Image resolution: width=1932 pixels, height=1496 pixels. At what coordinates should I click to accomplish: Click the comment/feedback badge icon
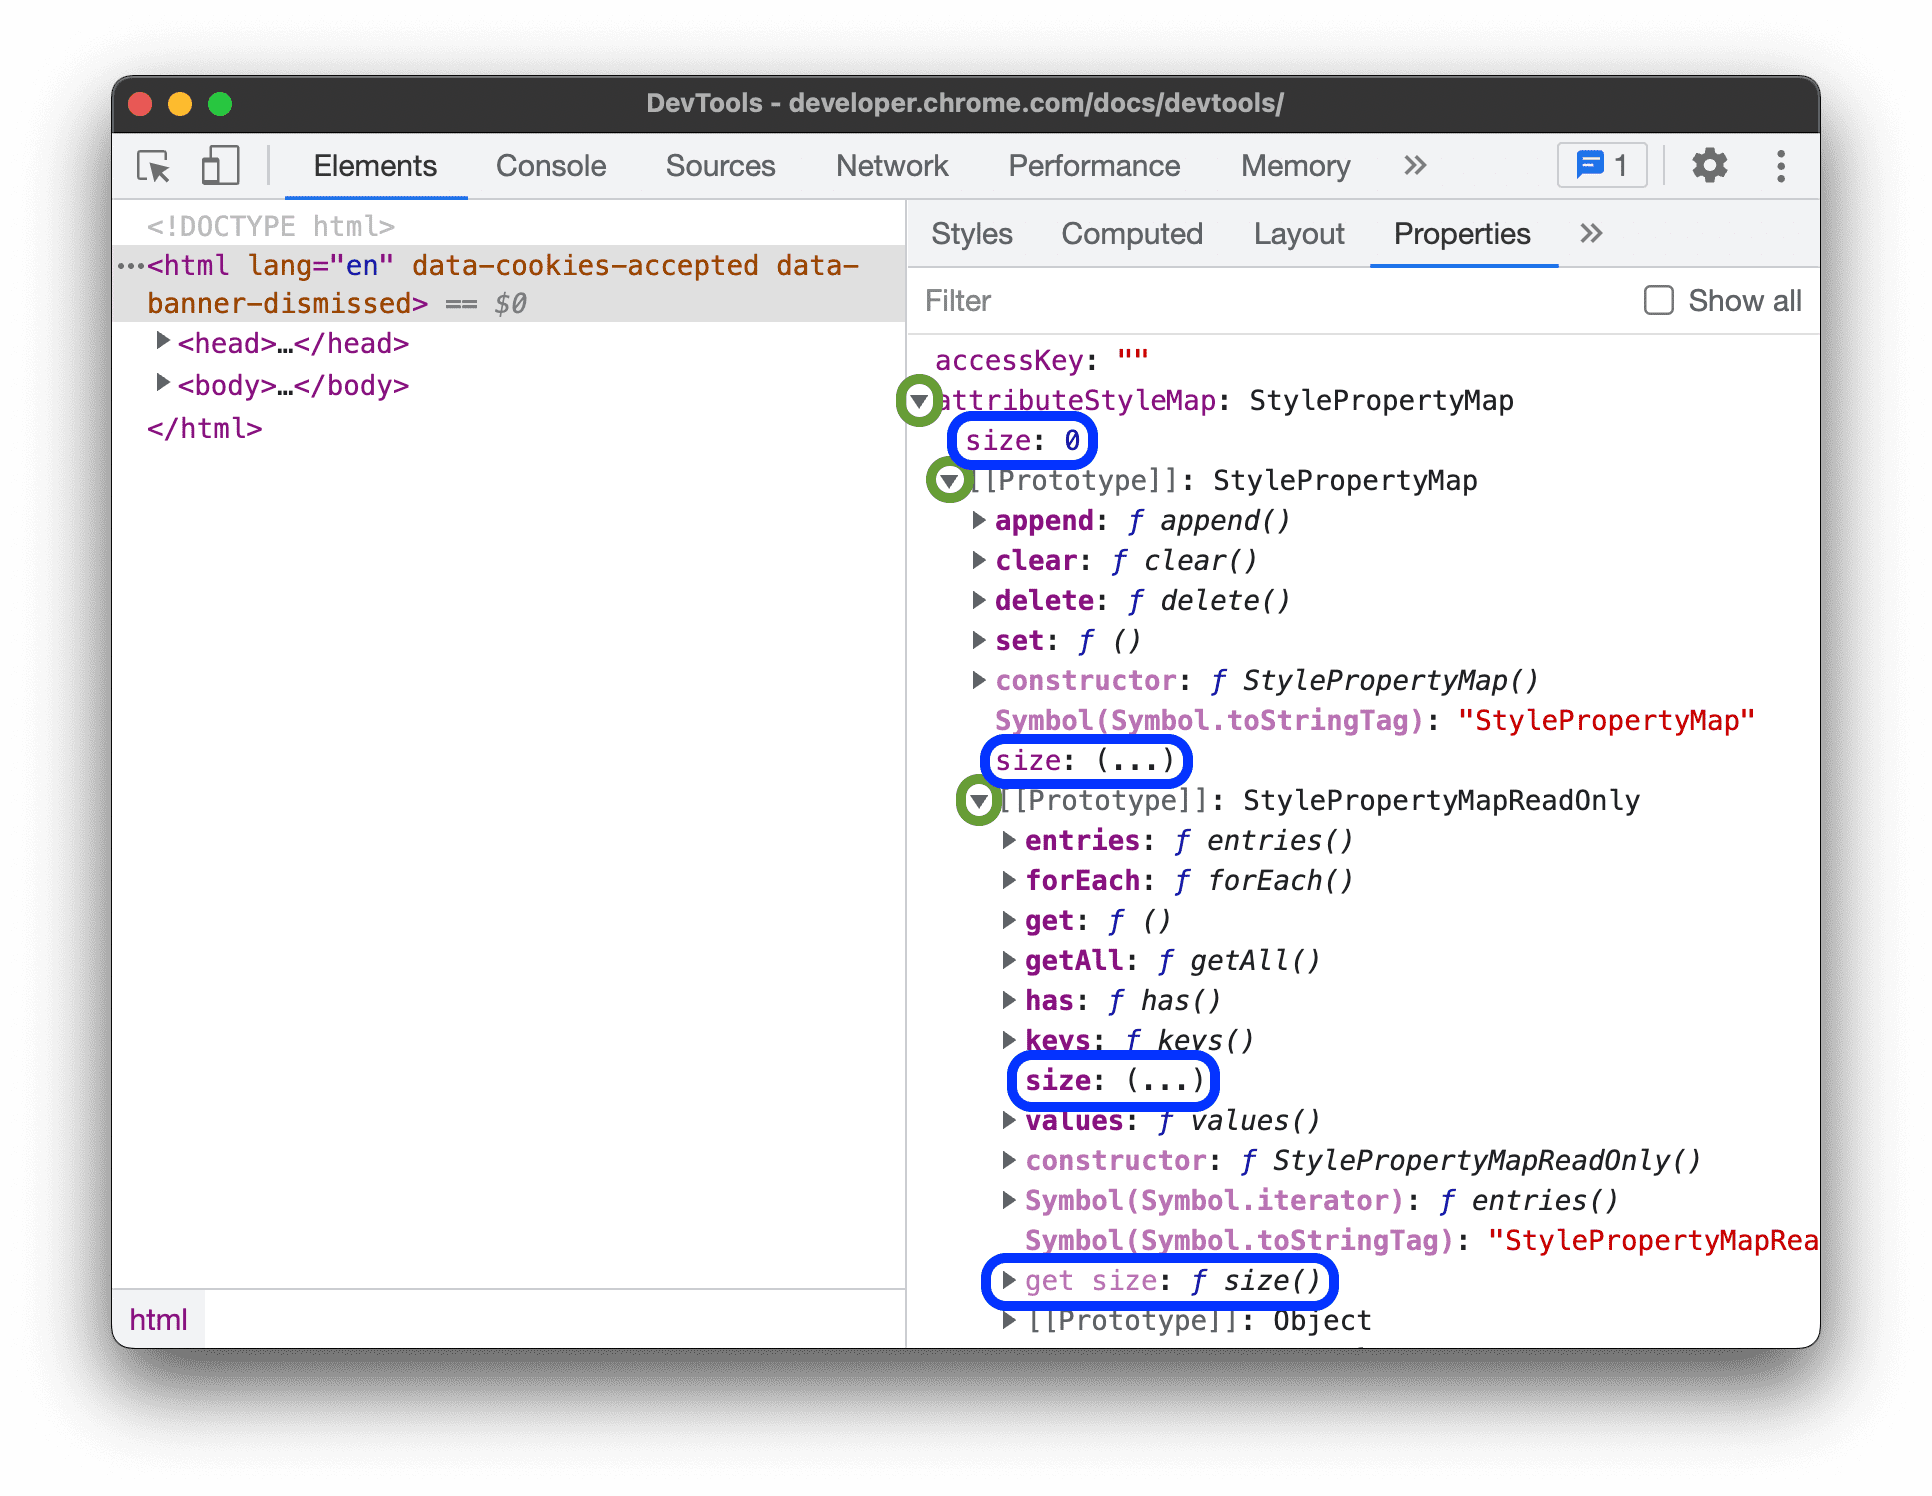coord(1601,168)
